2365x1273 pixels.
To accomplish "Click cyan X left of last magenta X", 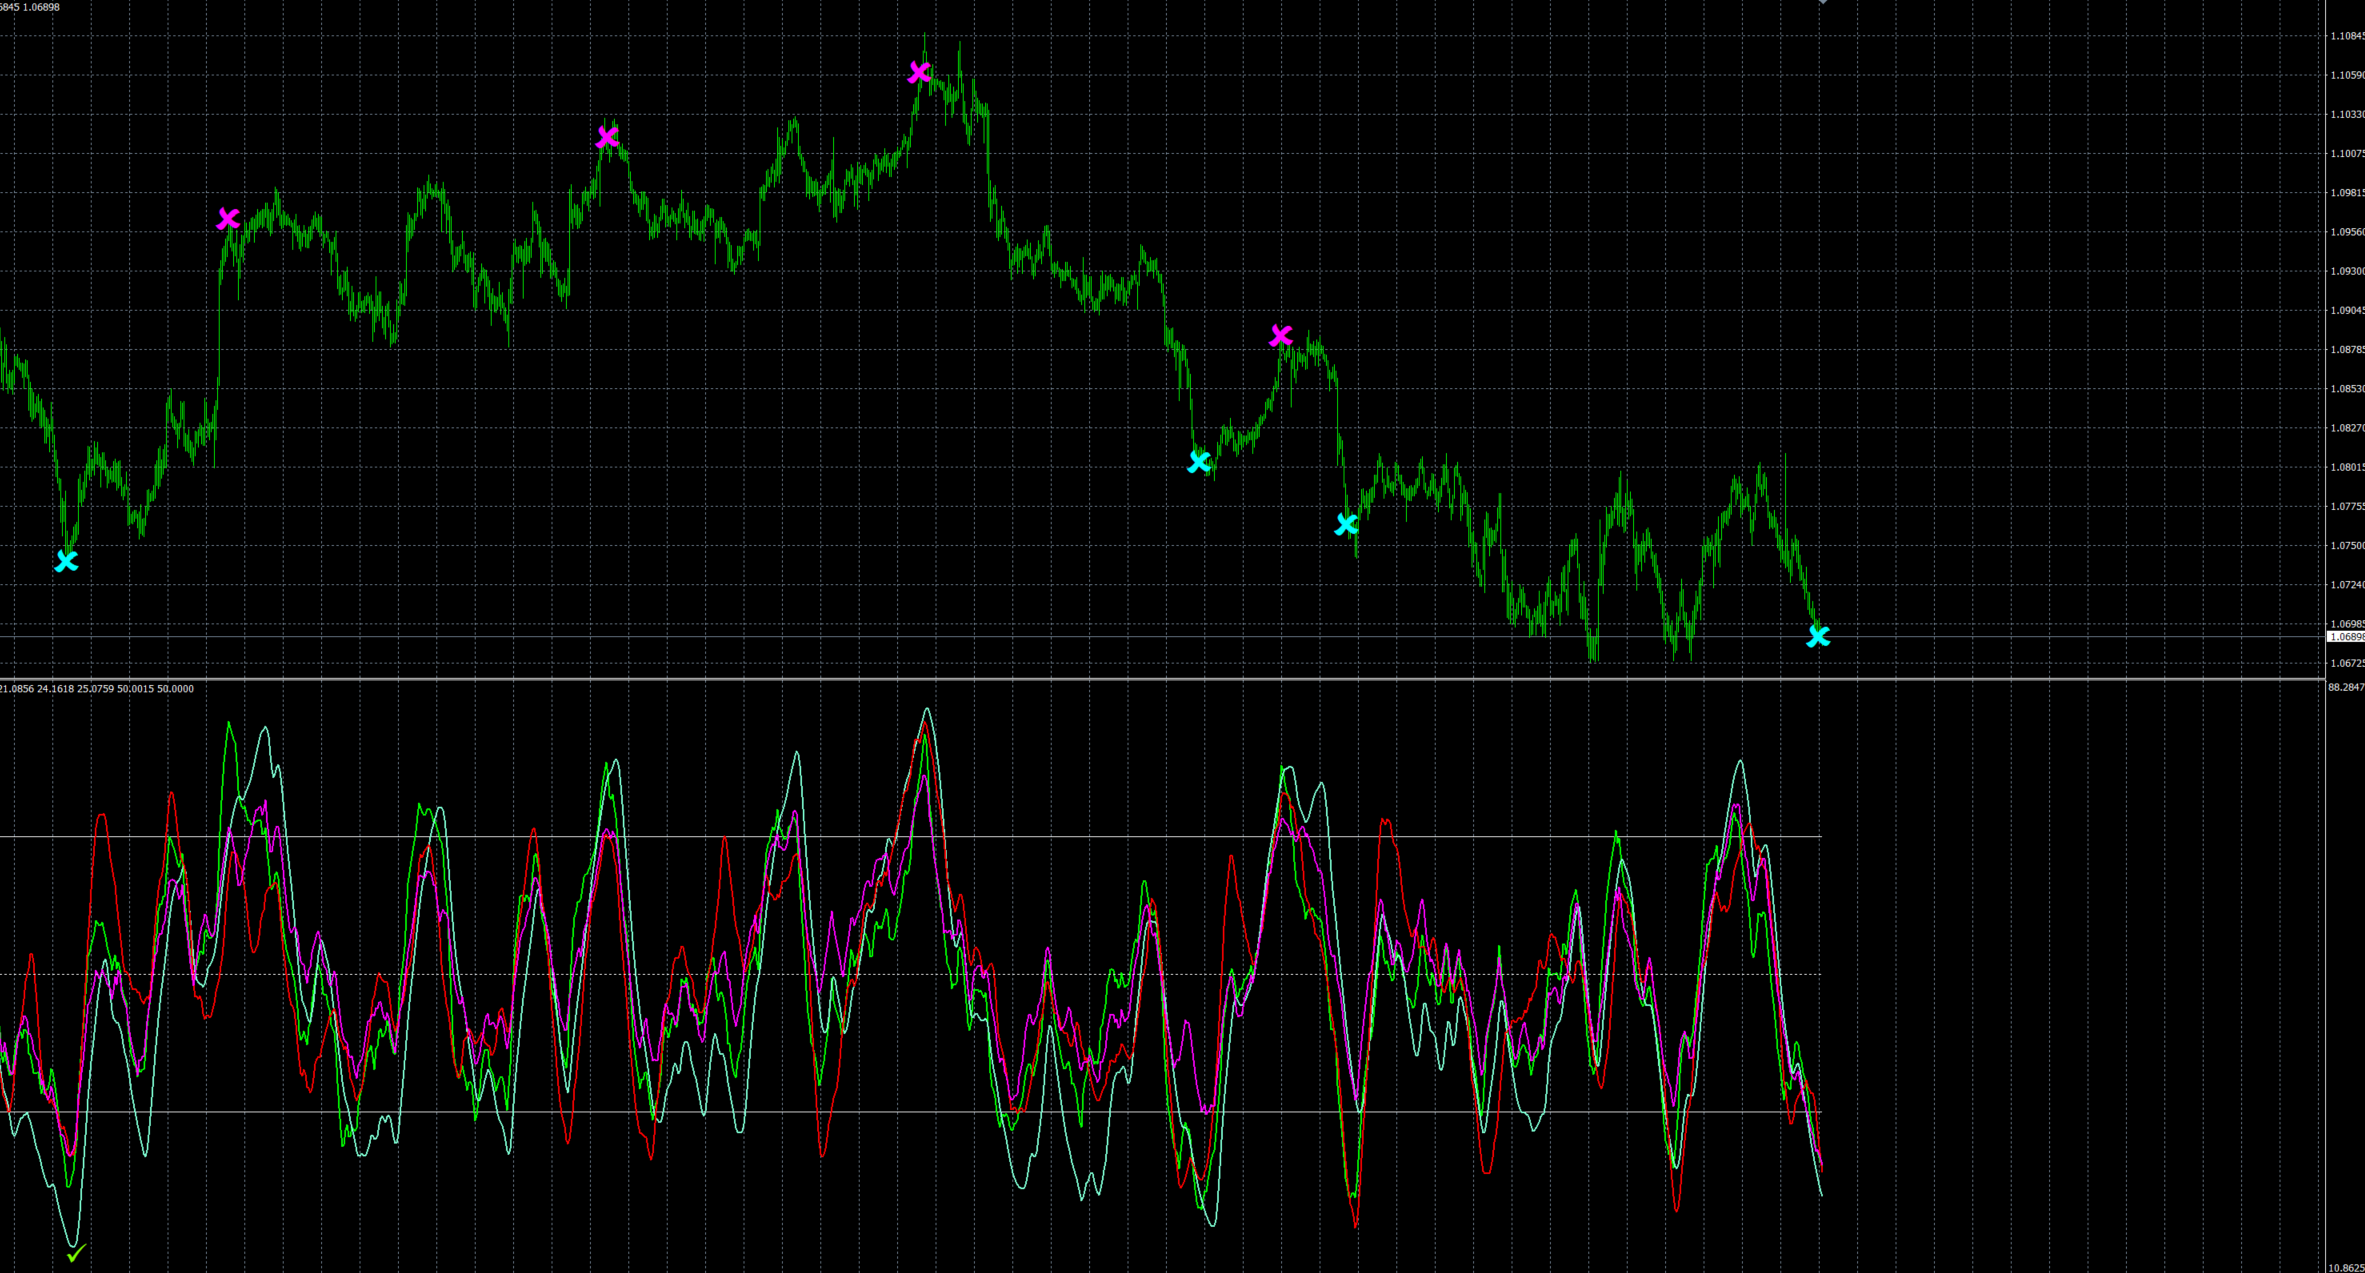I will pos(1199,462).
